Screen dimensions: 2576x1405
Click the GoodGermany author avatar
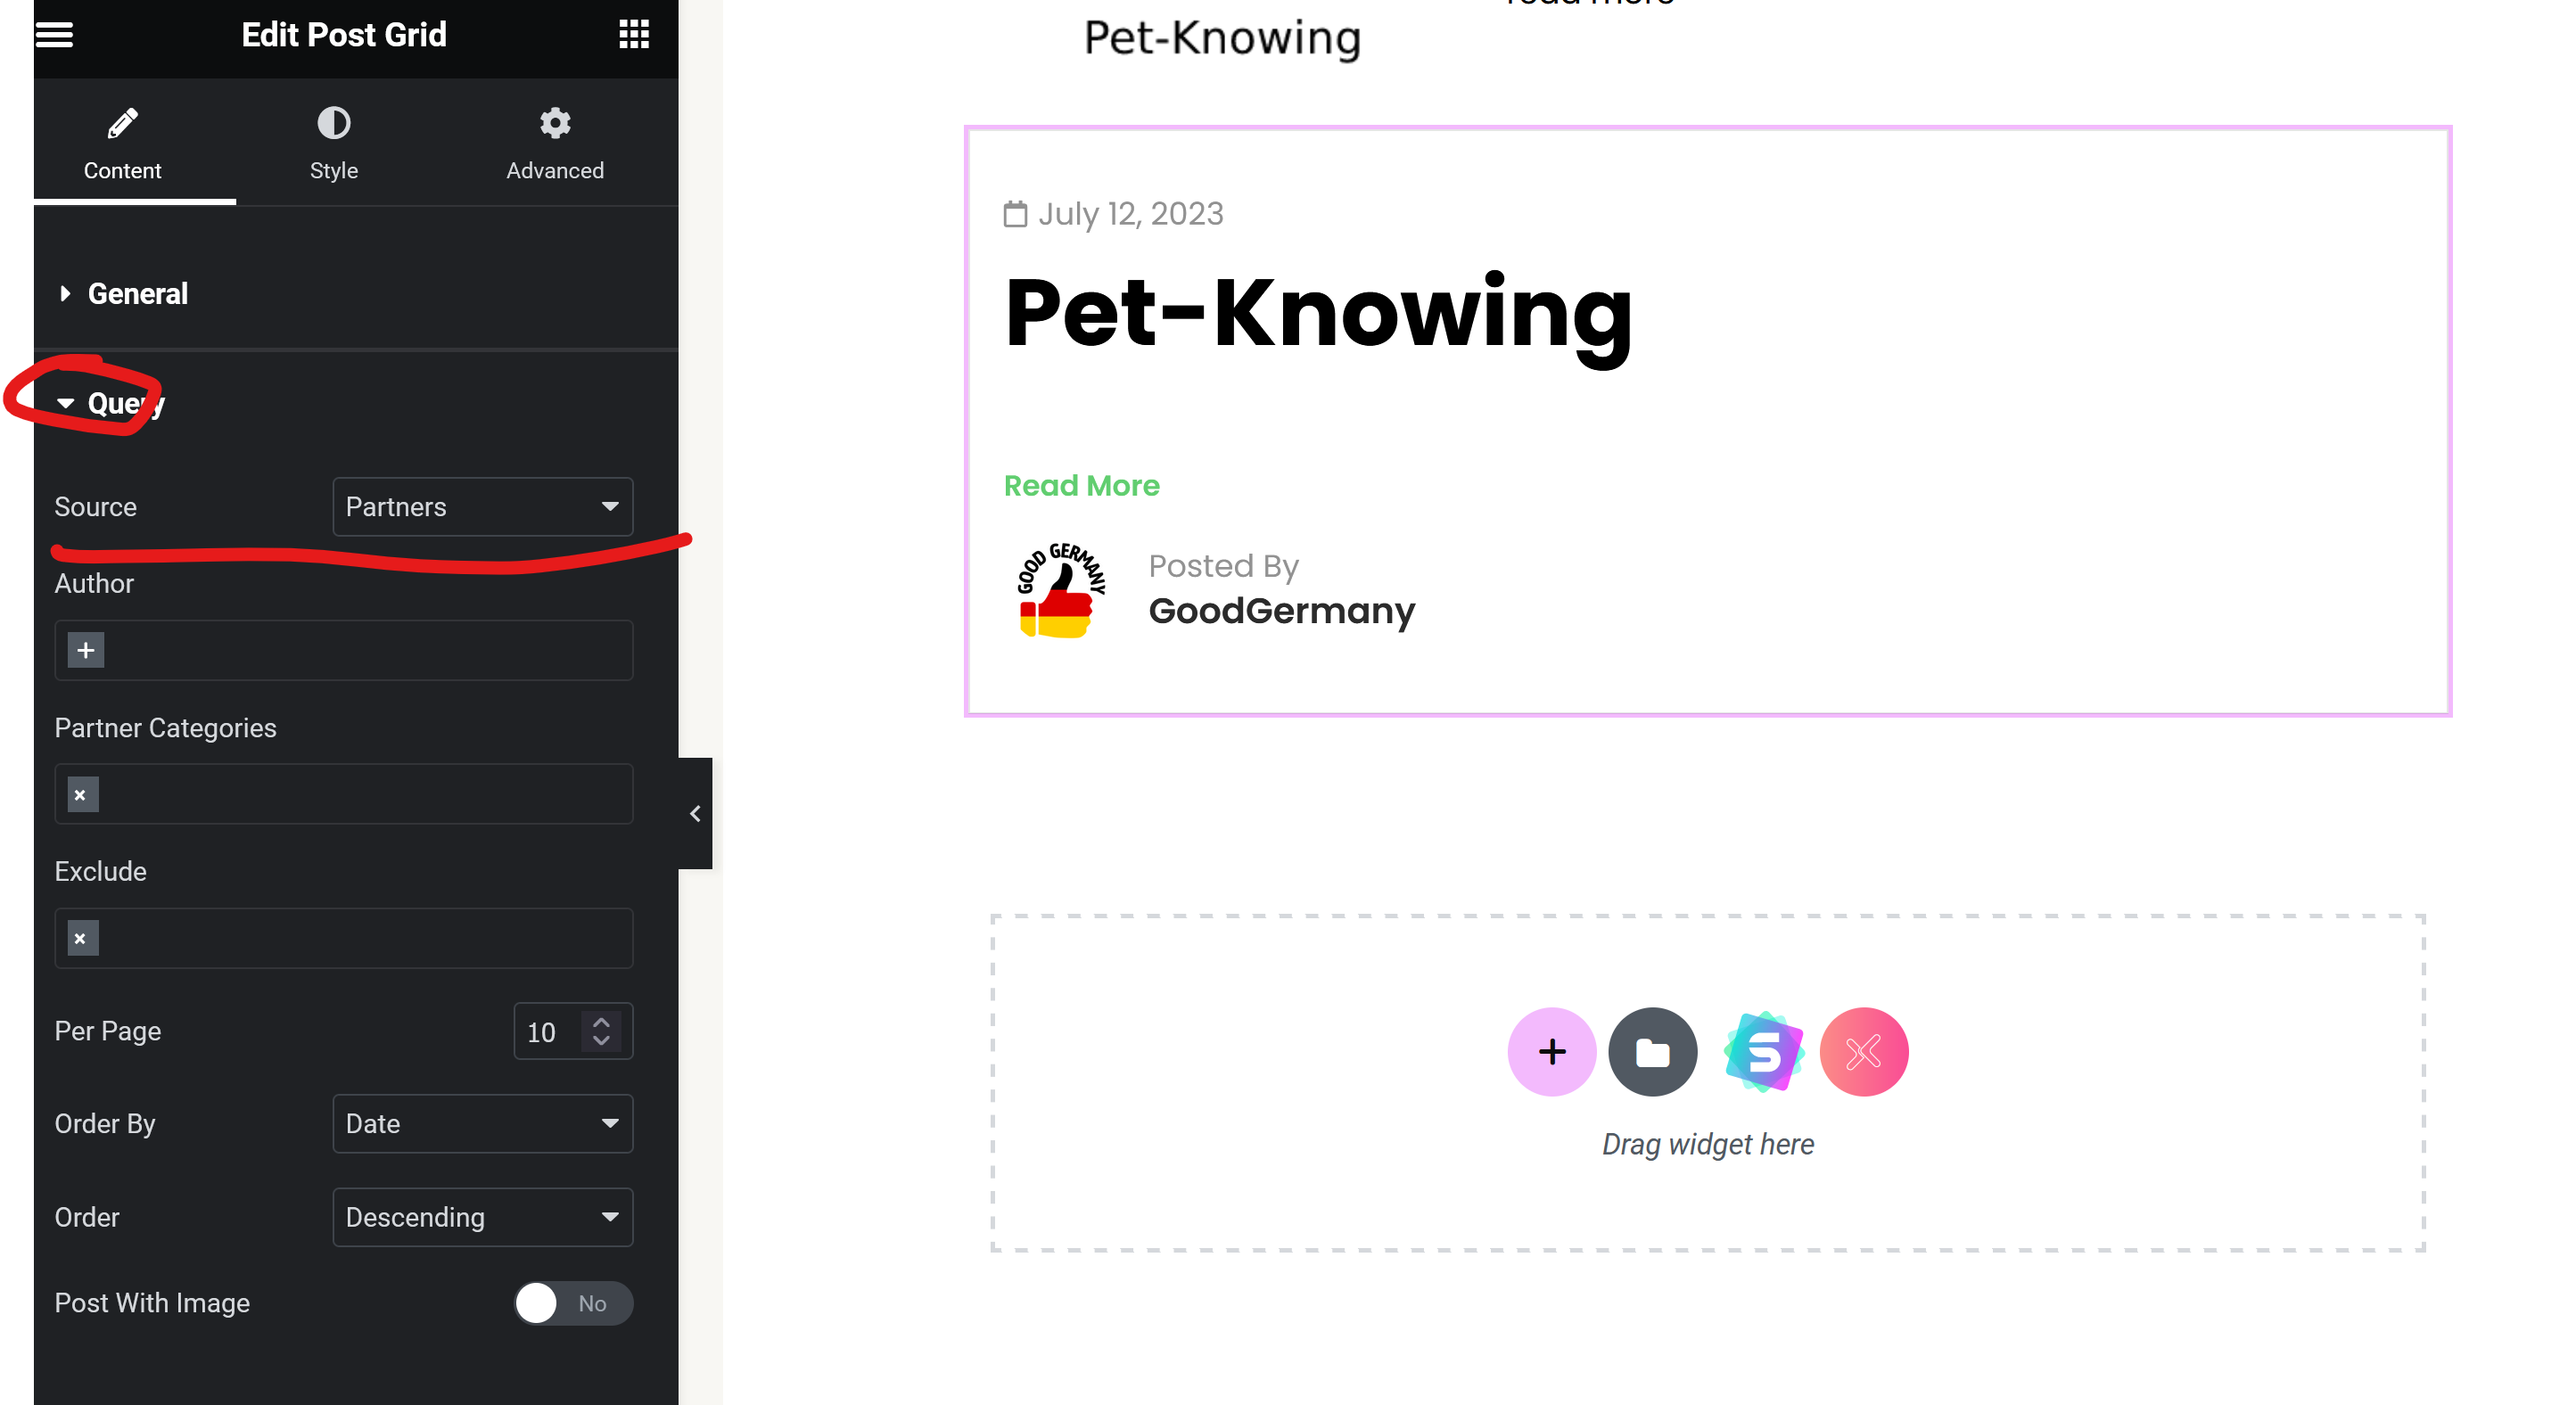click(x=1062, y=591)
